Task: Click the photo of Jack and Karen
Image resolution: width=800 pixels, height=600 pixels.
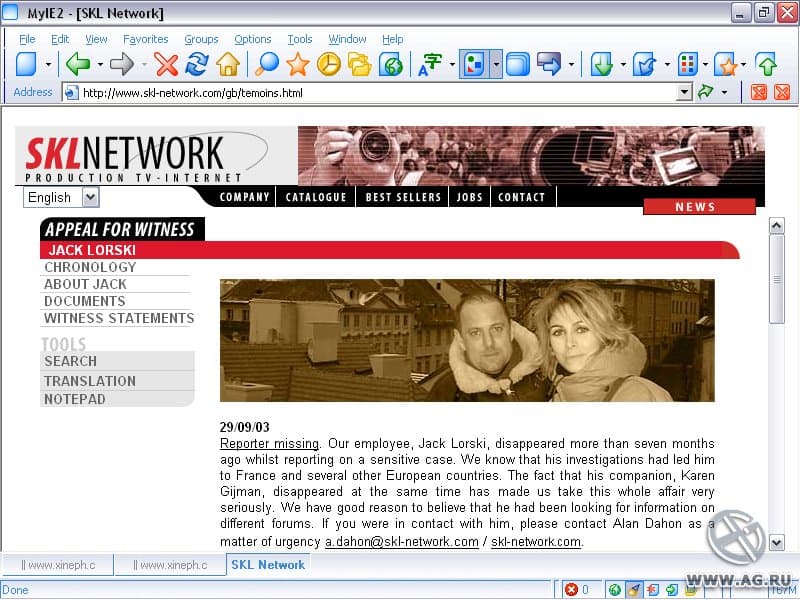Action: coord(467,340)
